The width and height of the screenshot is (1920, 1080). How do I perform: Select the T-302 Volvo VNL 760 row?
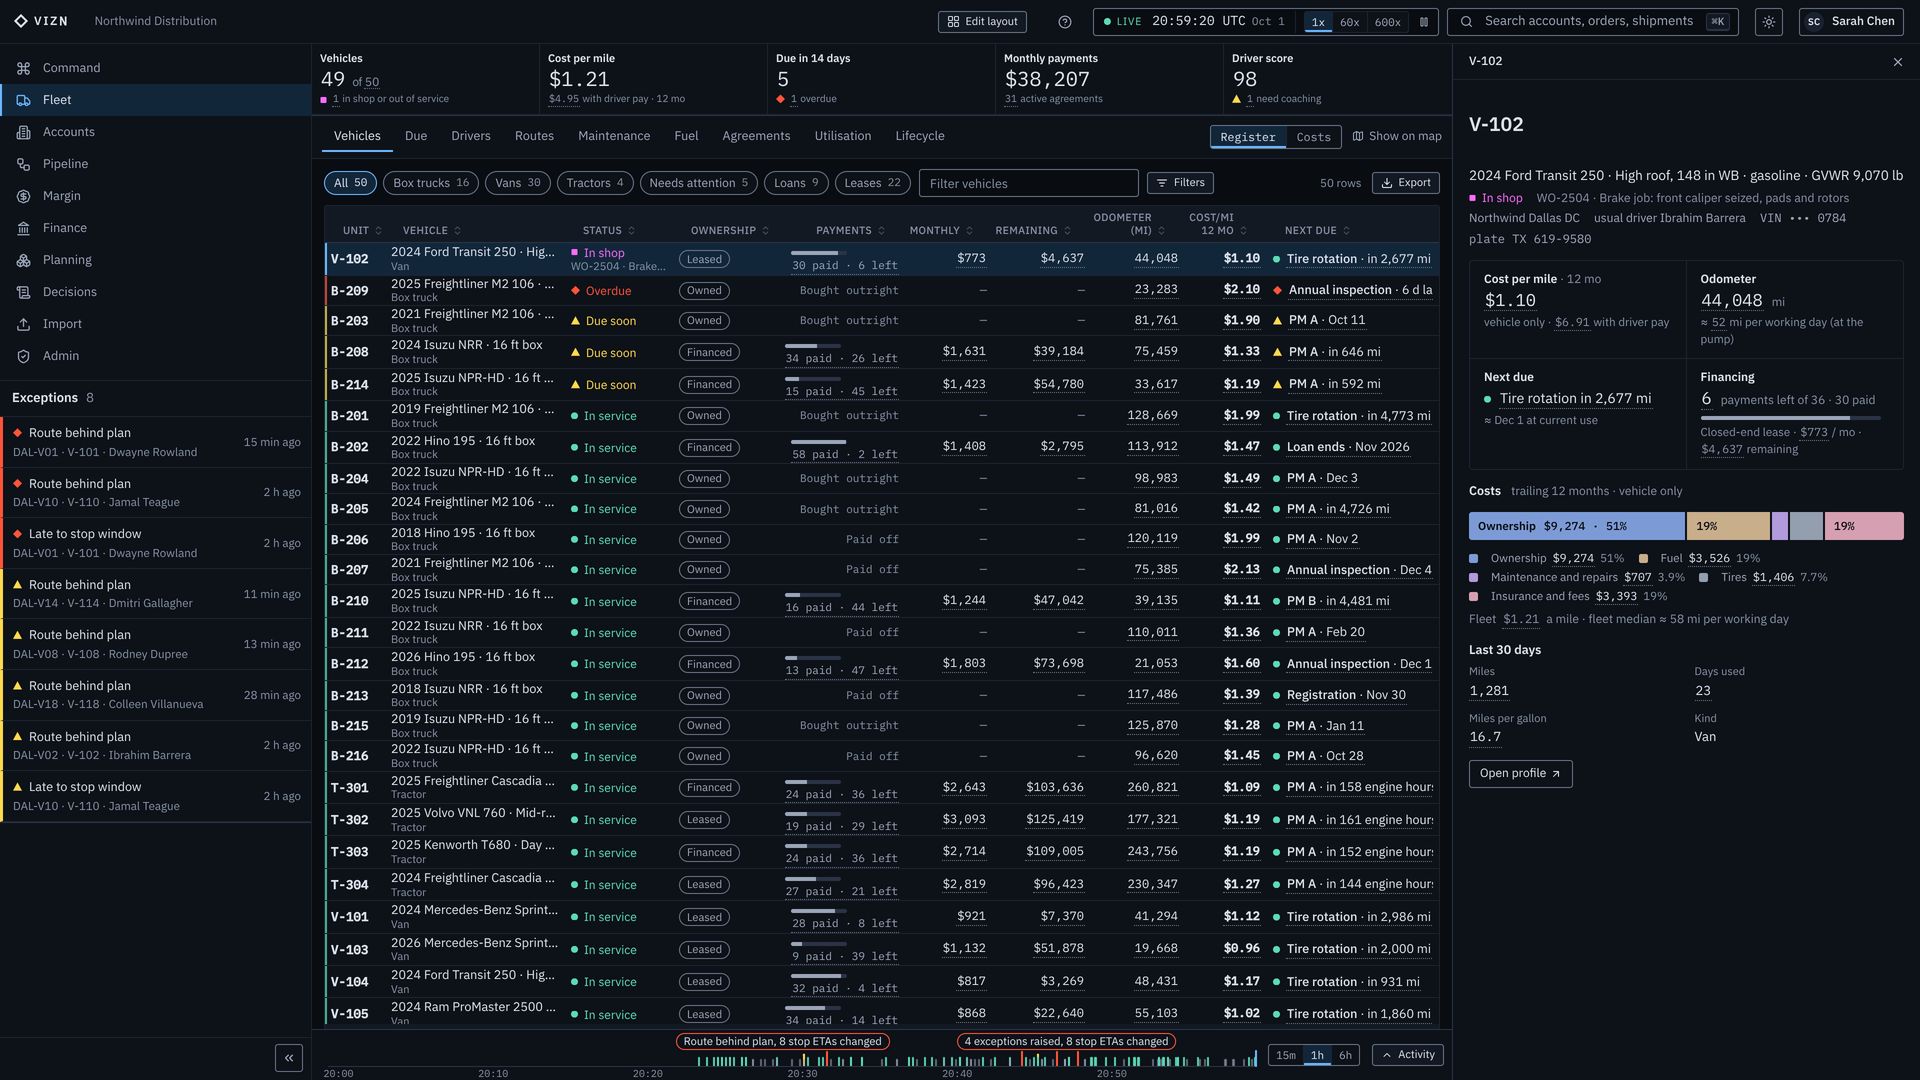[x=882, y=820]
